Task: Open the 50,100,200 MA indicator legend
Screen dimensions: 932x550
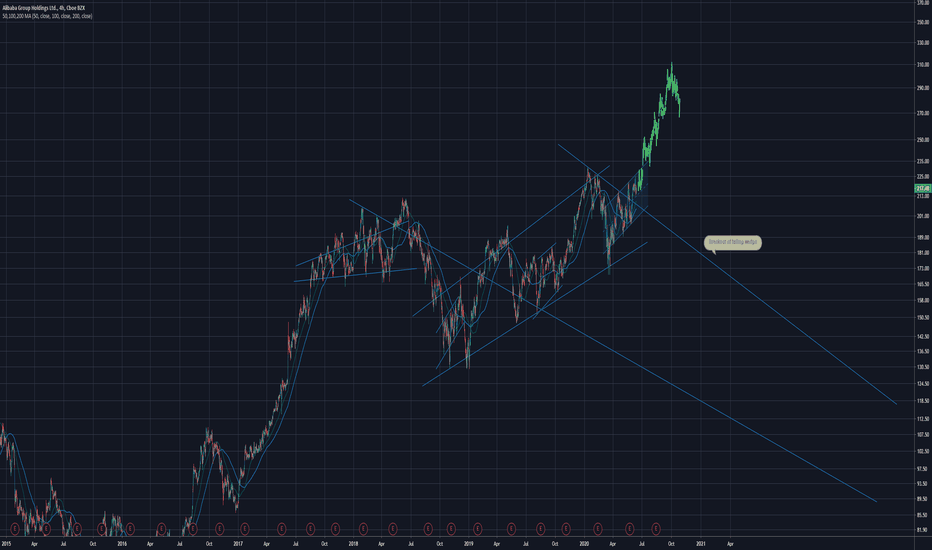Action: [47, 16]
